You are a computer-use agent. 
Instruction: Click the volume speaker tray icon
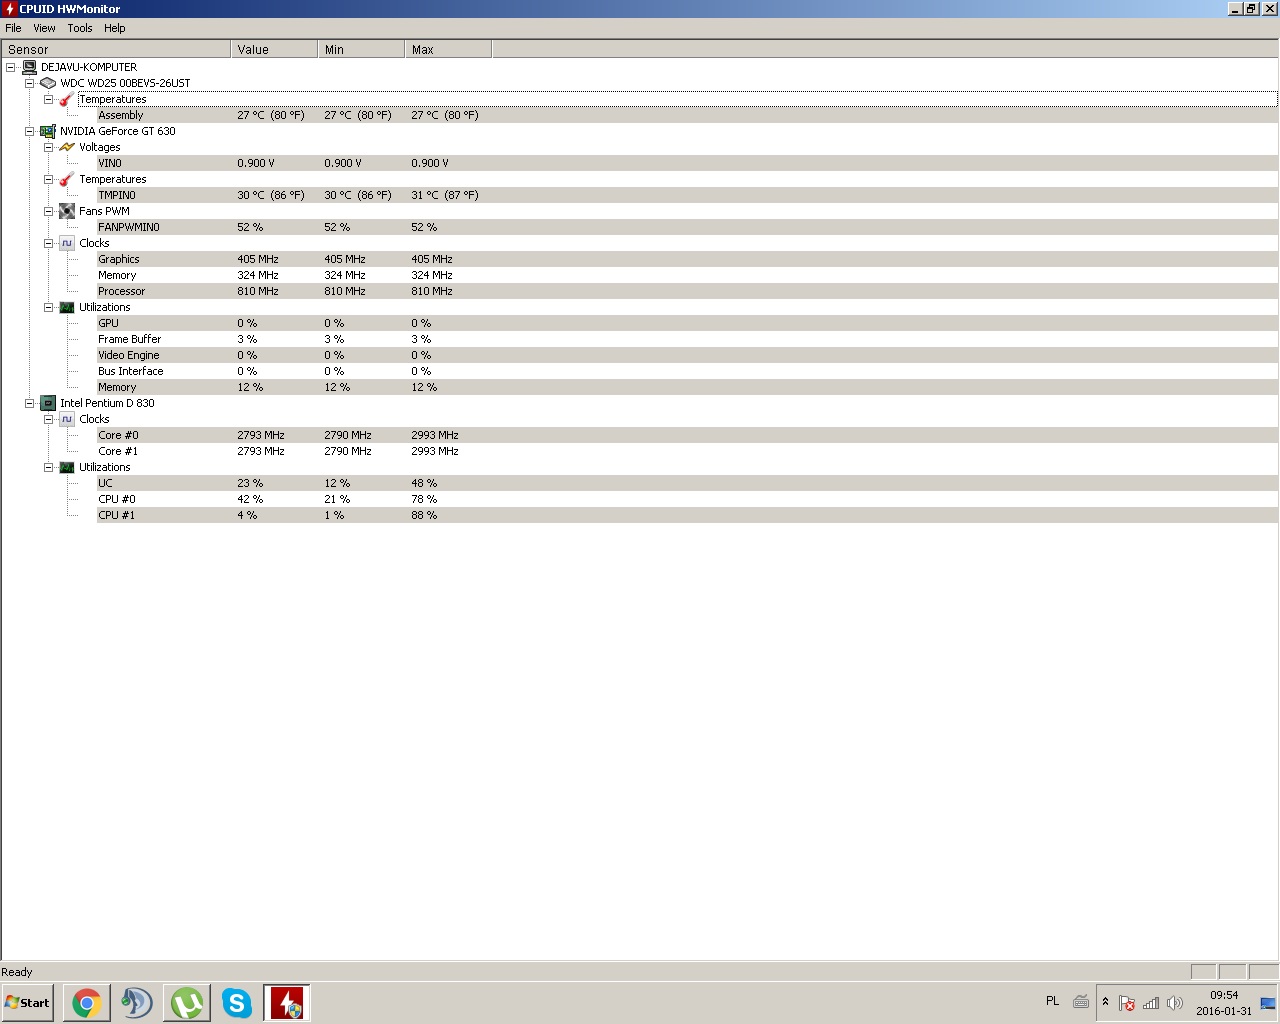click(1175, 1003)
